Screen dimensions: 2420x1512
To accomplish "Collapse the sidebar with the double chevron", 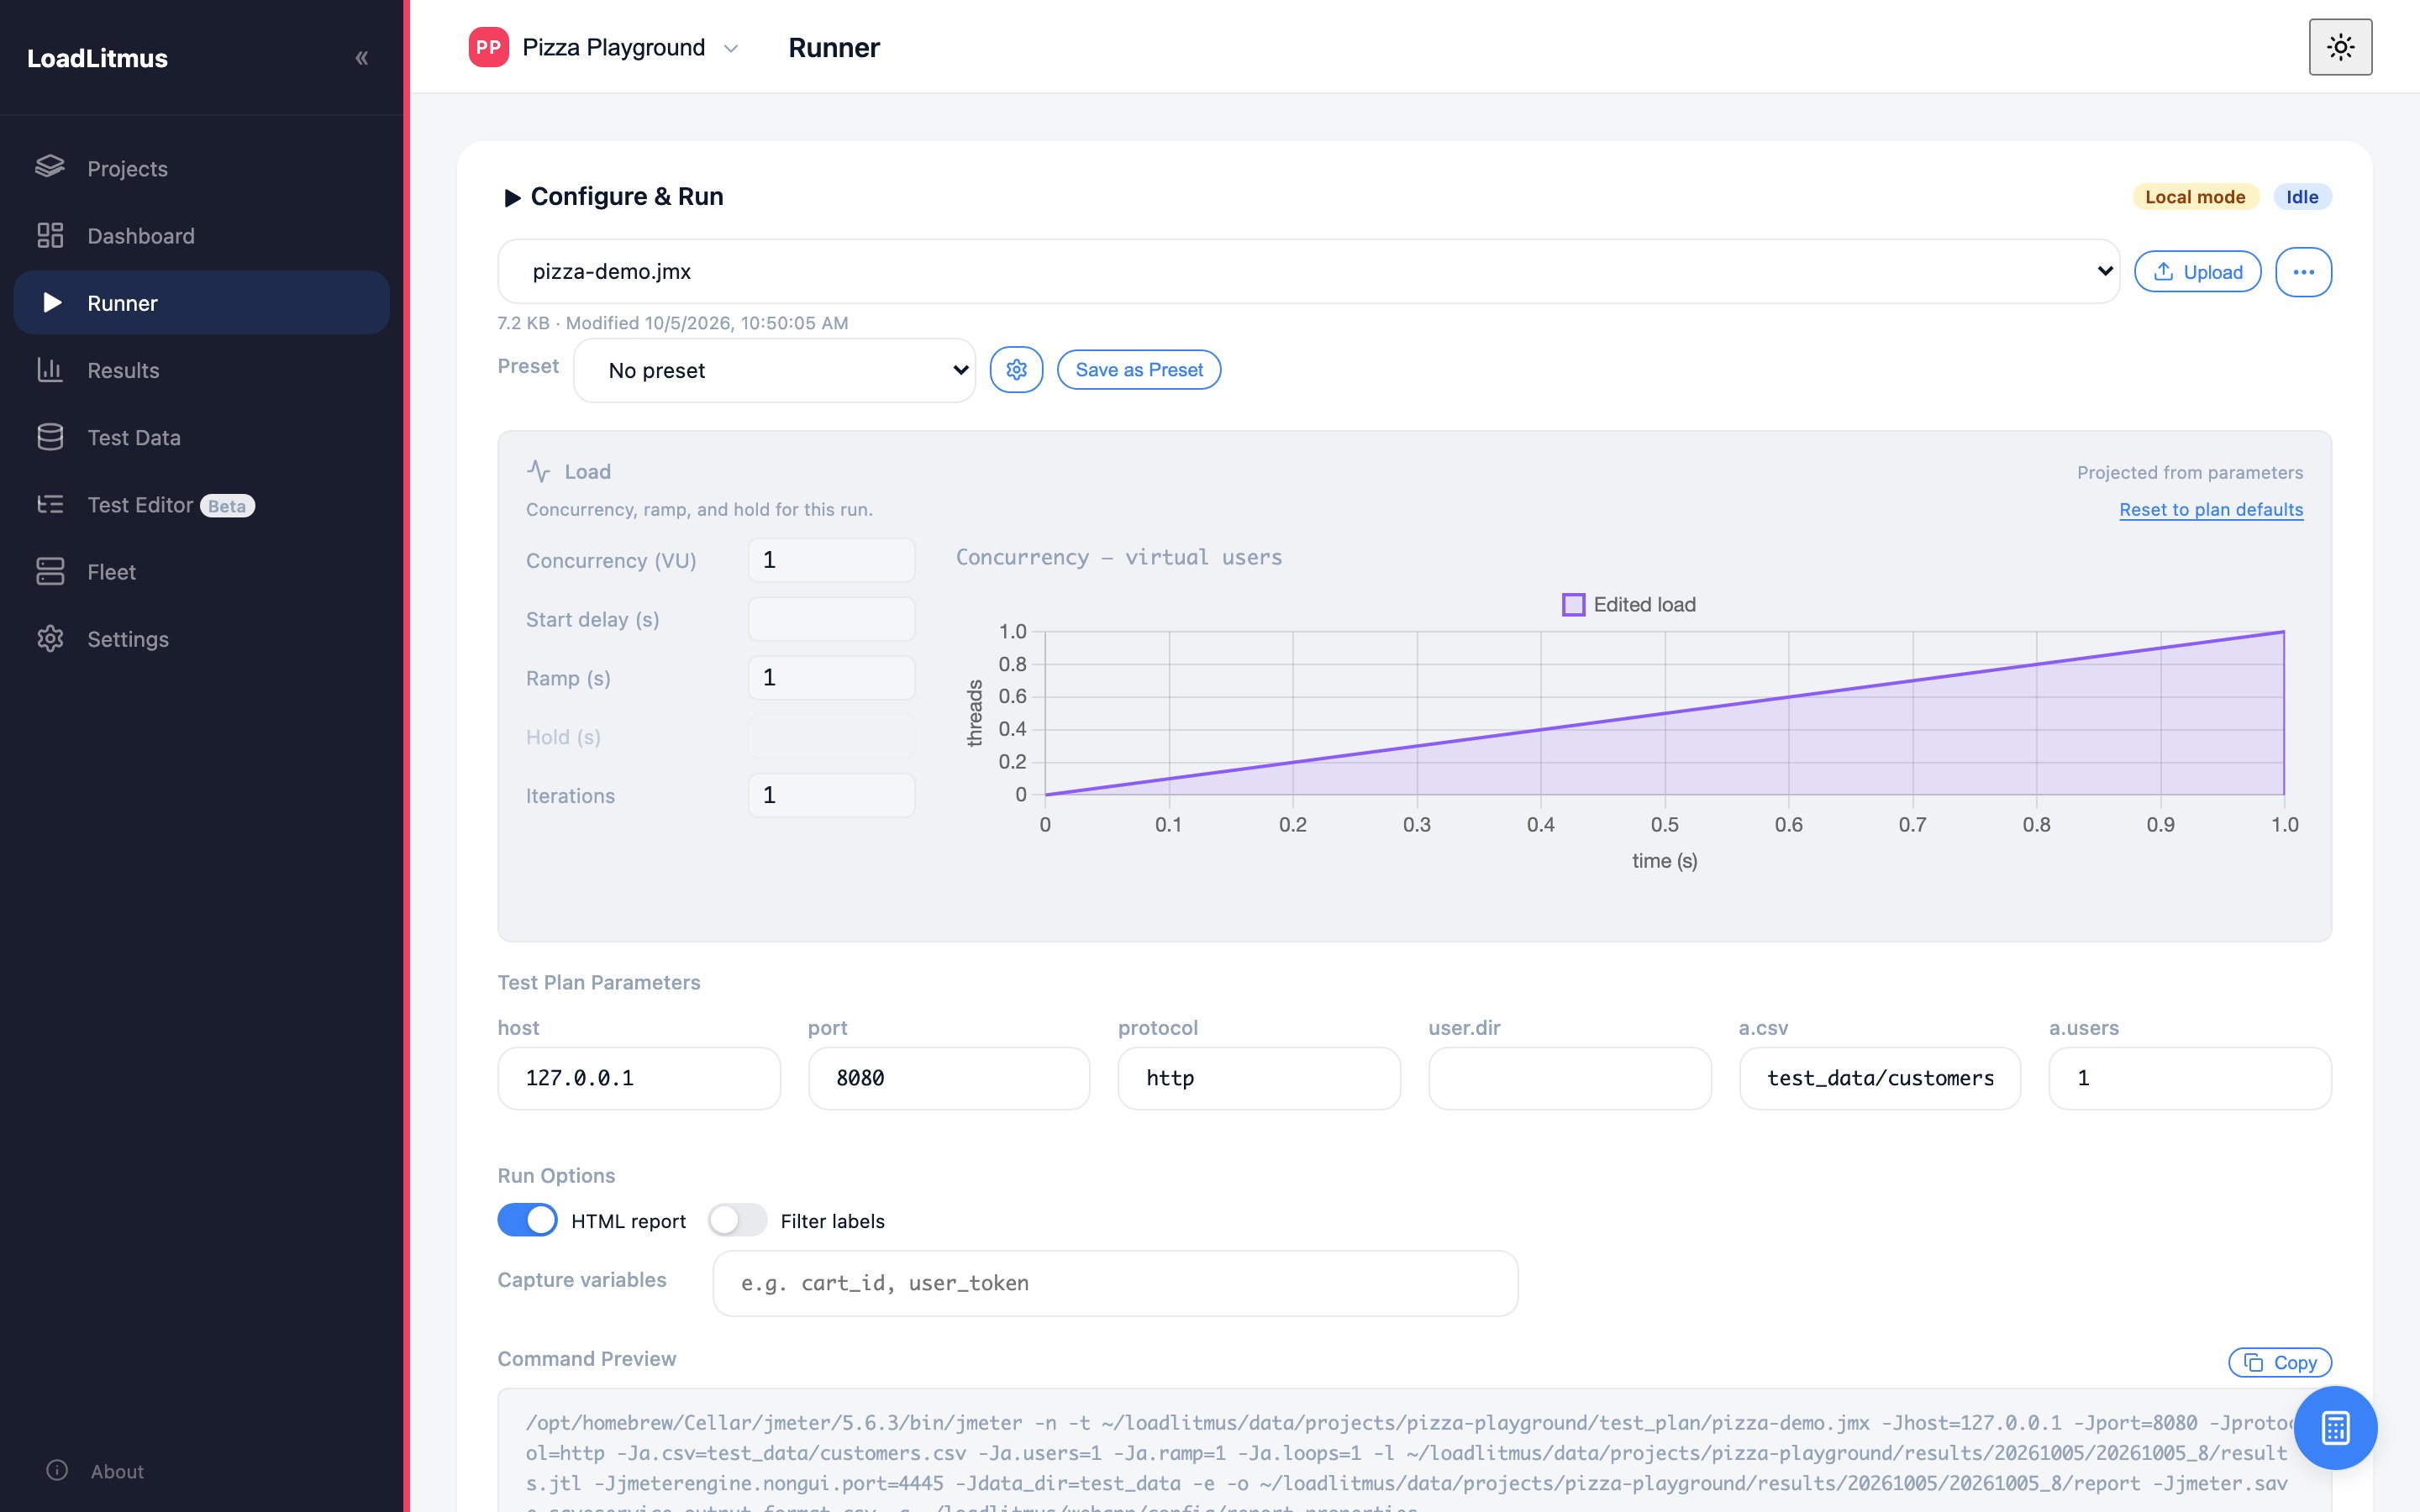I will tap(362, 58).
